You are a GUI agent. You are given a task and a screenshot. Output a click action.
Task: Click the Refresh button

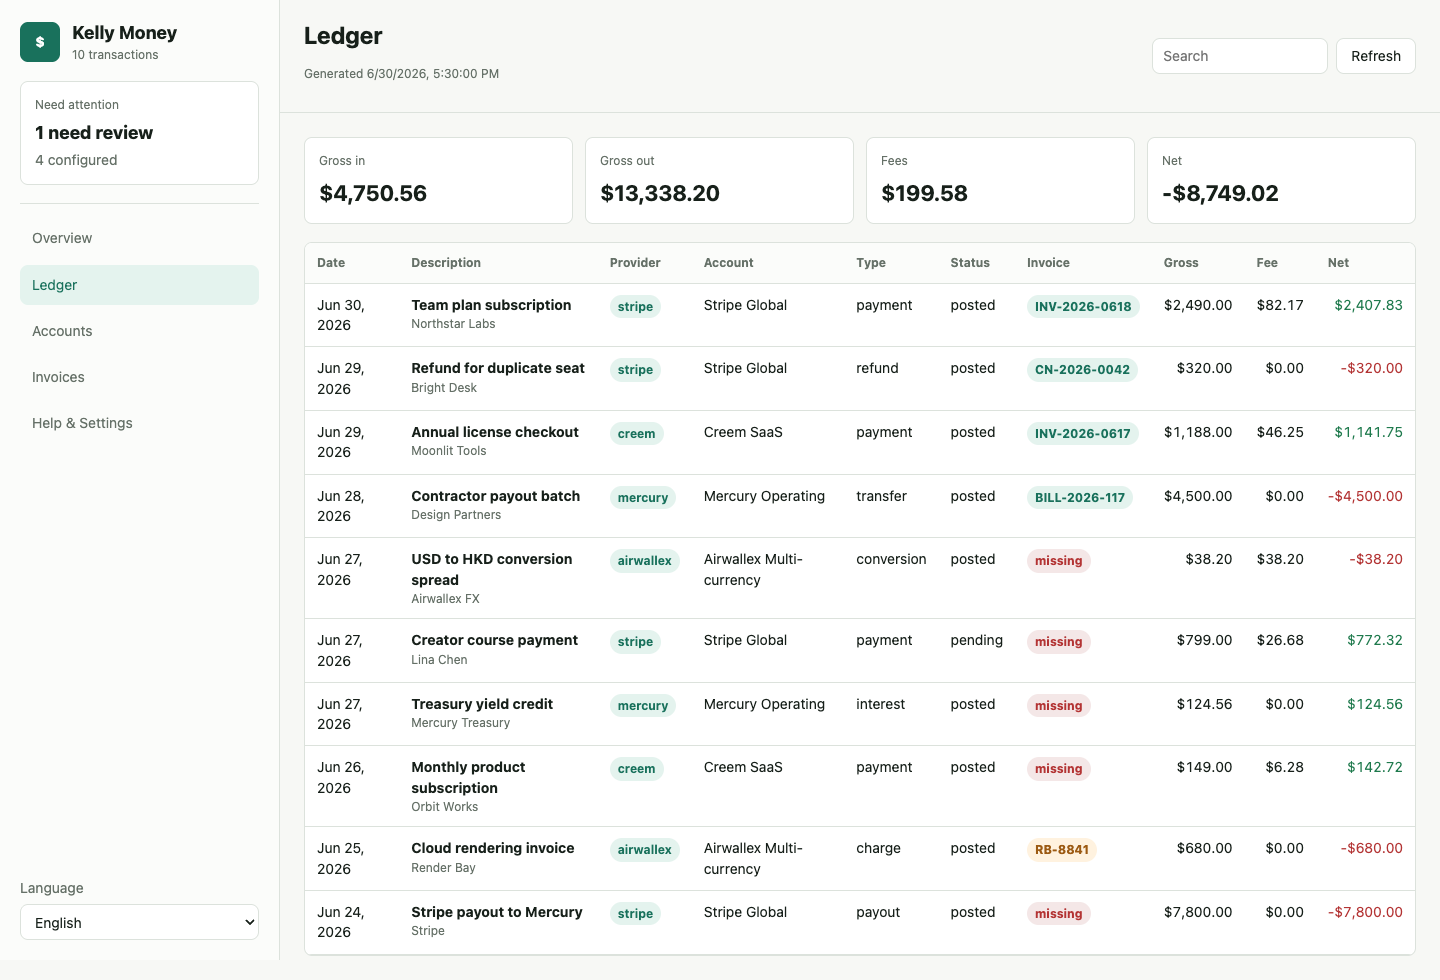point(1375,56)
